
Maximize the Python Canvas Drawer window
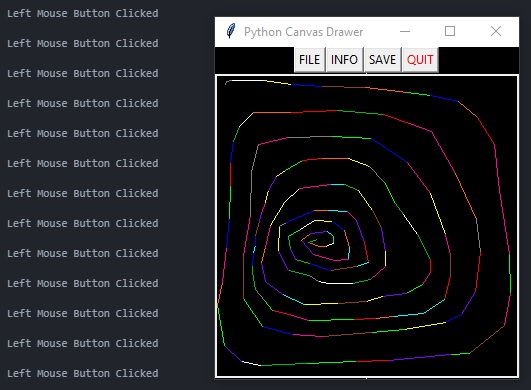pyautogui.click(x=450, y=31)
